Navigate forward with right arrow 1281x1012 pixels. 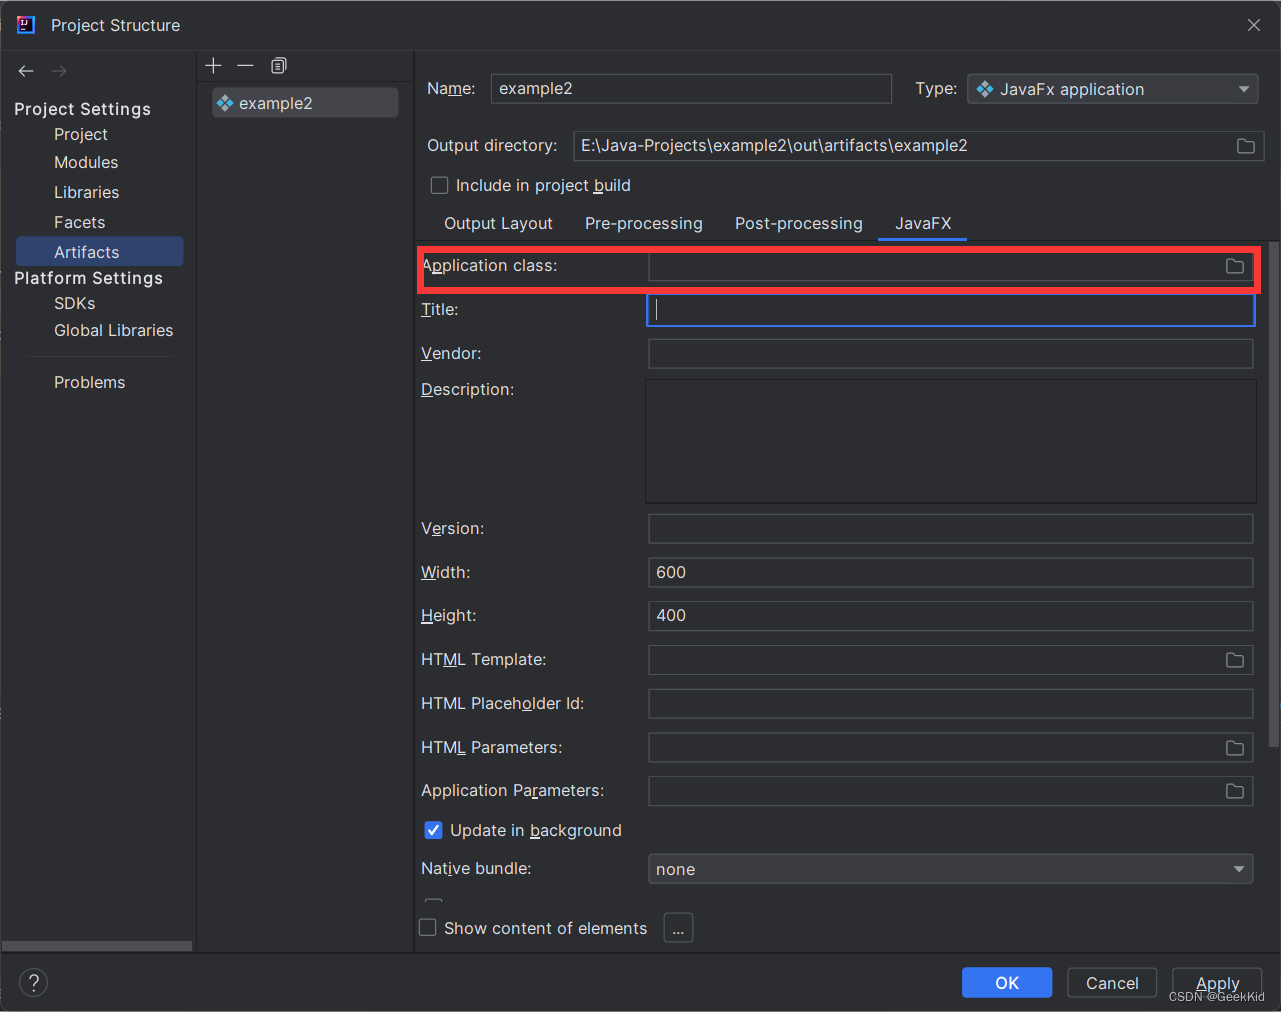coord(59,71)
